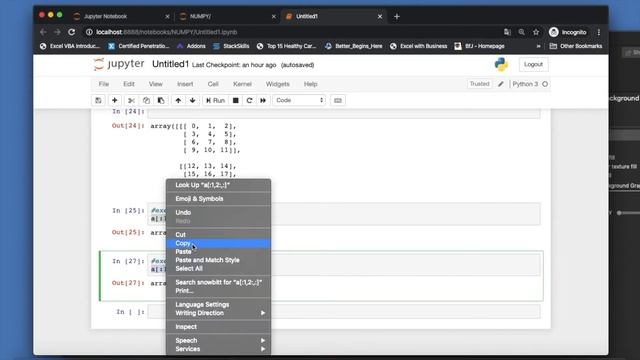
Task: Open Language Settings in context menu
Action: (218, 304)
